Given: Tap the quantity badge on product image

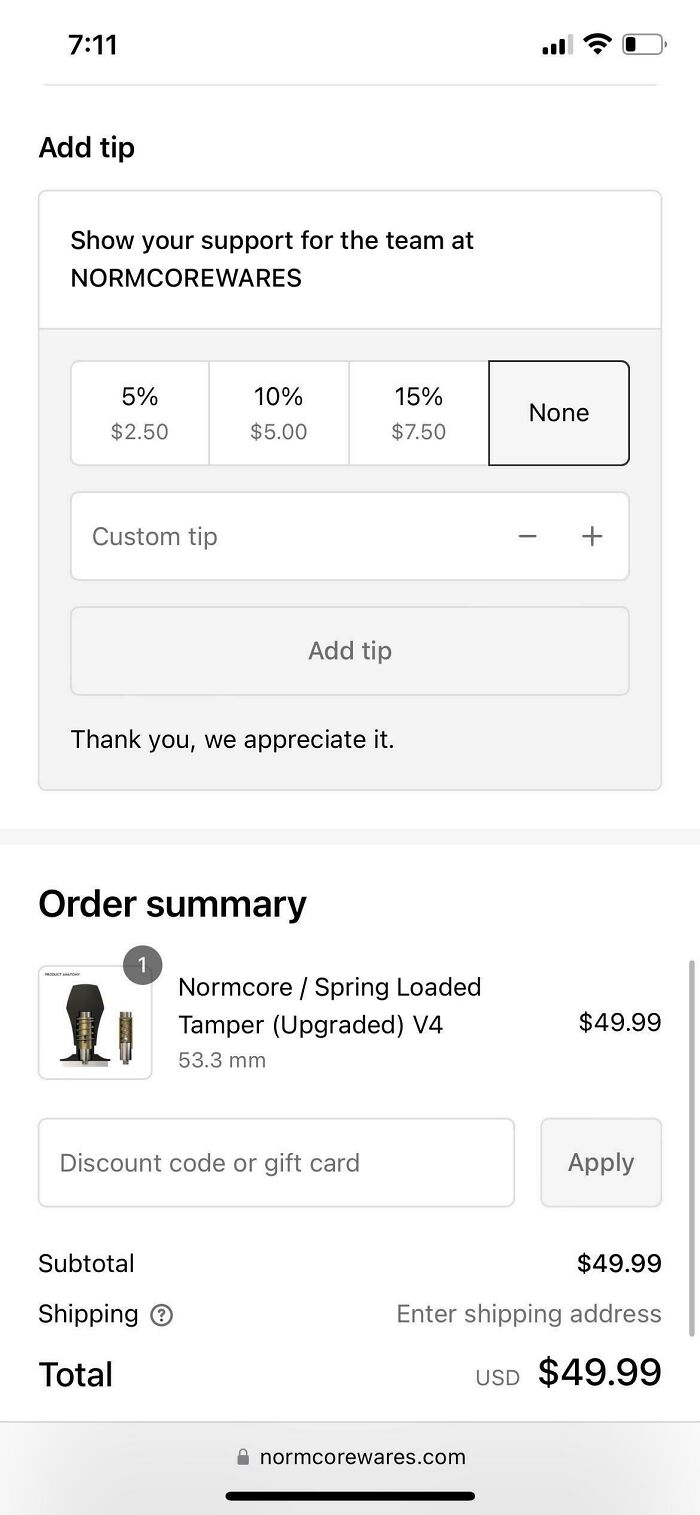Looking at the screenshot, I should [142, 965].
